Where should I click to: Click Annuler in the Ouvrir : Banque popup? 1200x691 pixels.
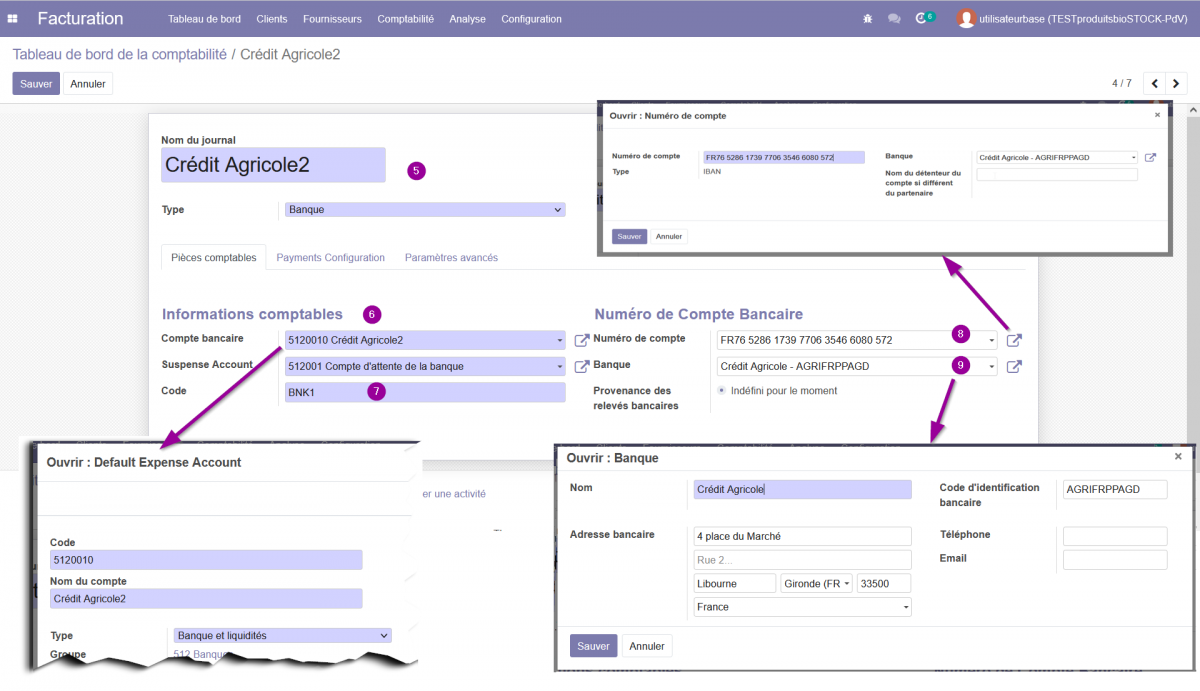click(x=647, y=645)
